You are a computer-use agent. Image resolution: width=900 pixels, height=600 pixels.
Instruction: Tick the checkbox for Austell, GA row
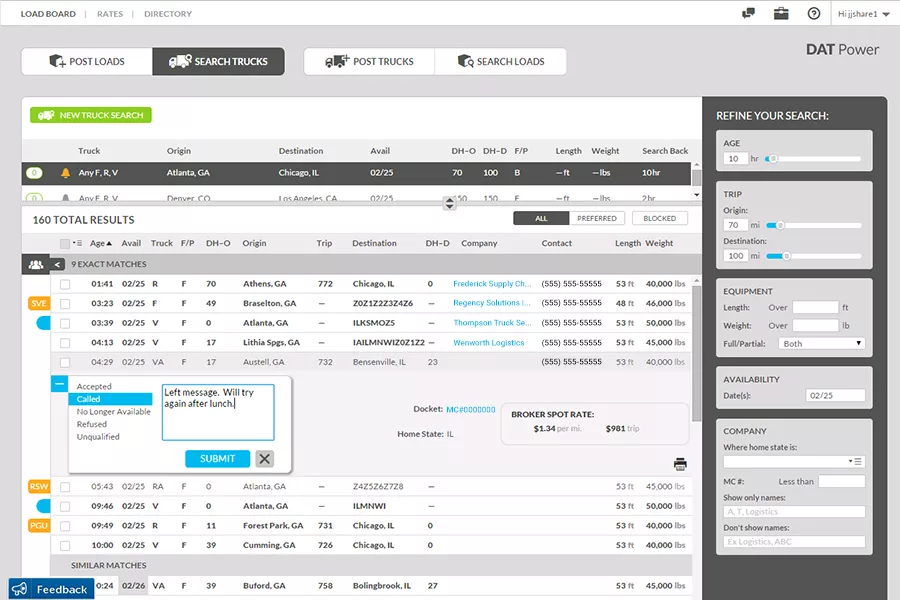click(65, 362)
